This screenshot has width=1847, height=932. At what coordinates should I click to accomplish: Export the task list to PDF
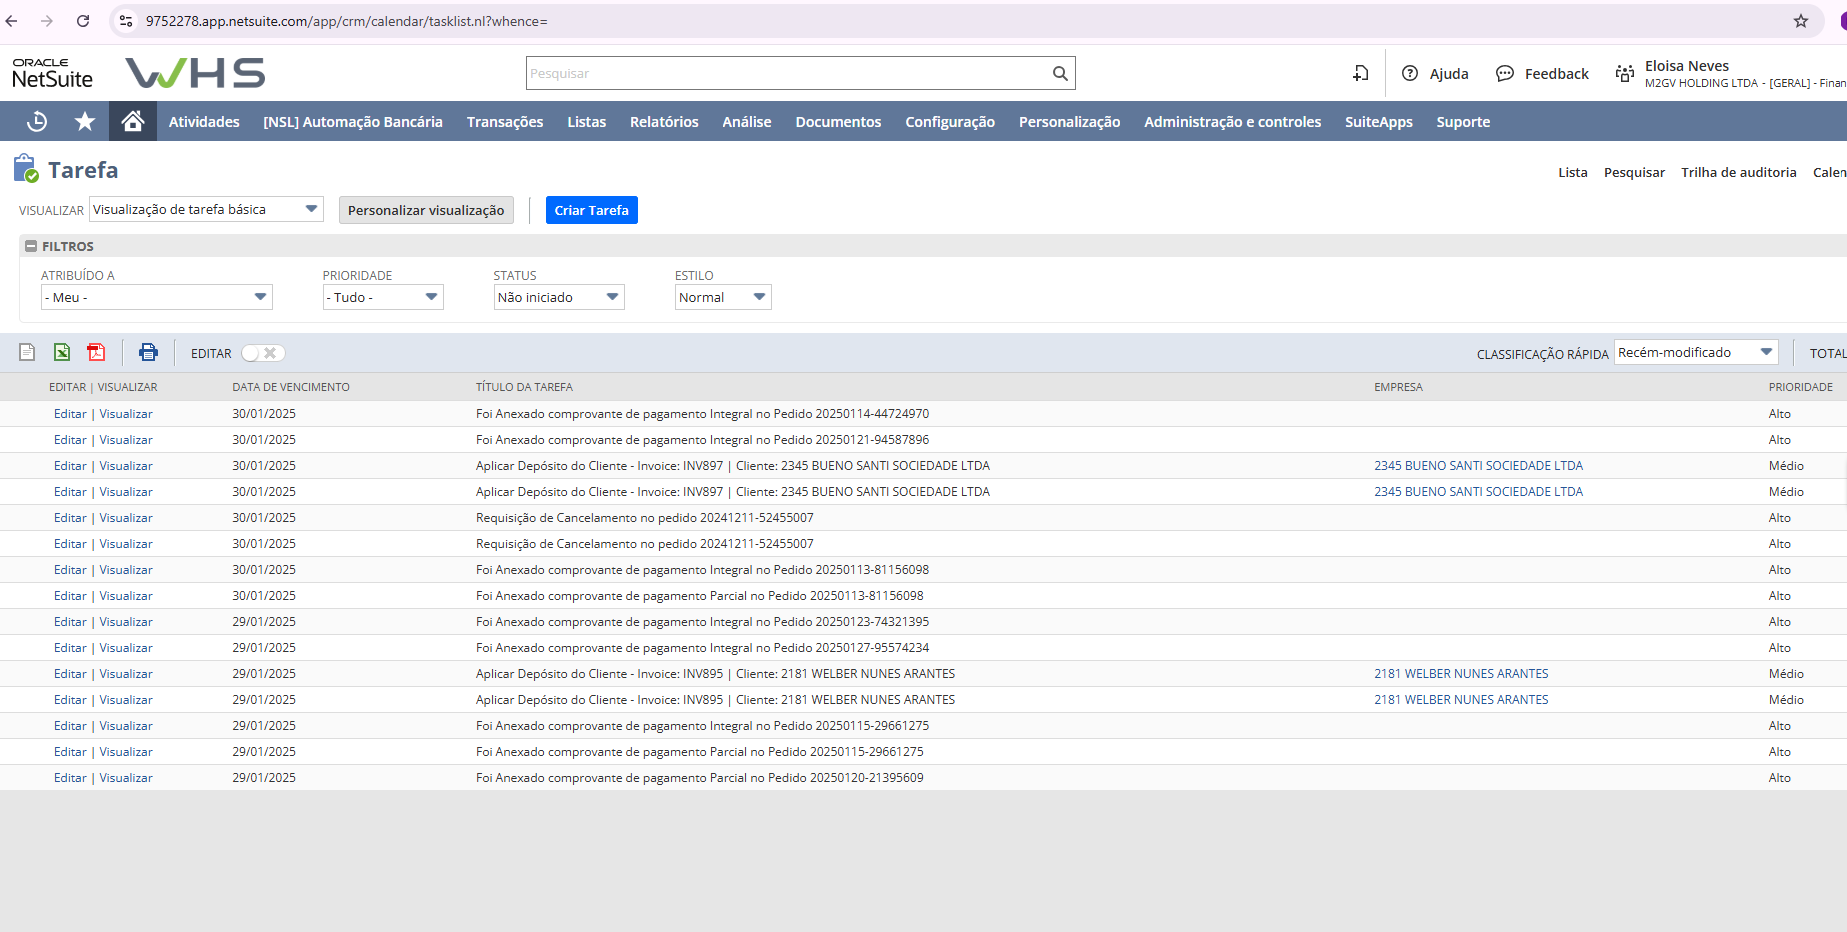[x=96, y=352]
